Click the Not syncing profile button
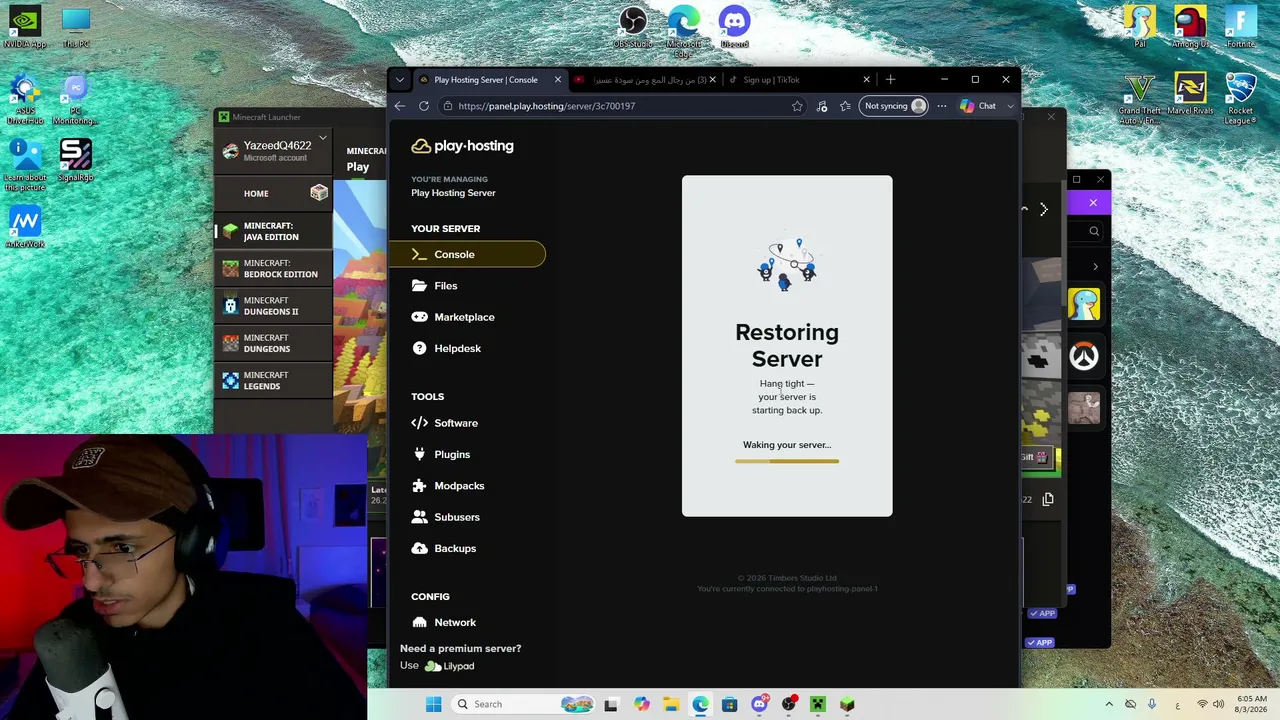The image size is (1280, 720). pos(894,106)
